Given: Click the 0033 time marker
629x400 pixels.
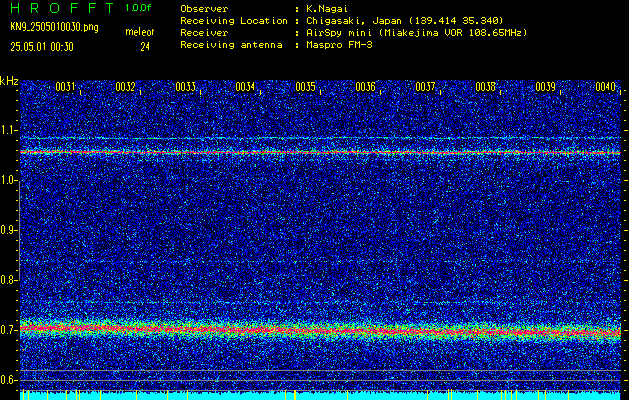Looking at the screenshot, I should pyautogui.click(x=185, y=87).
